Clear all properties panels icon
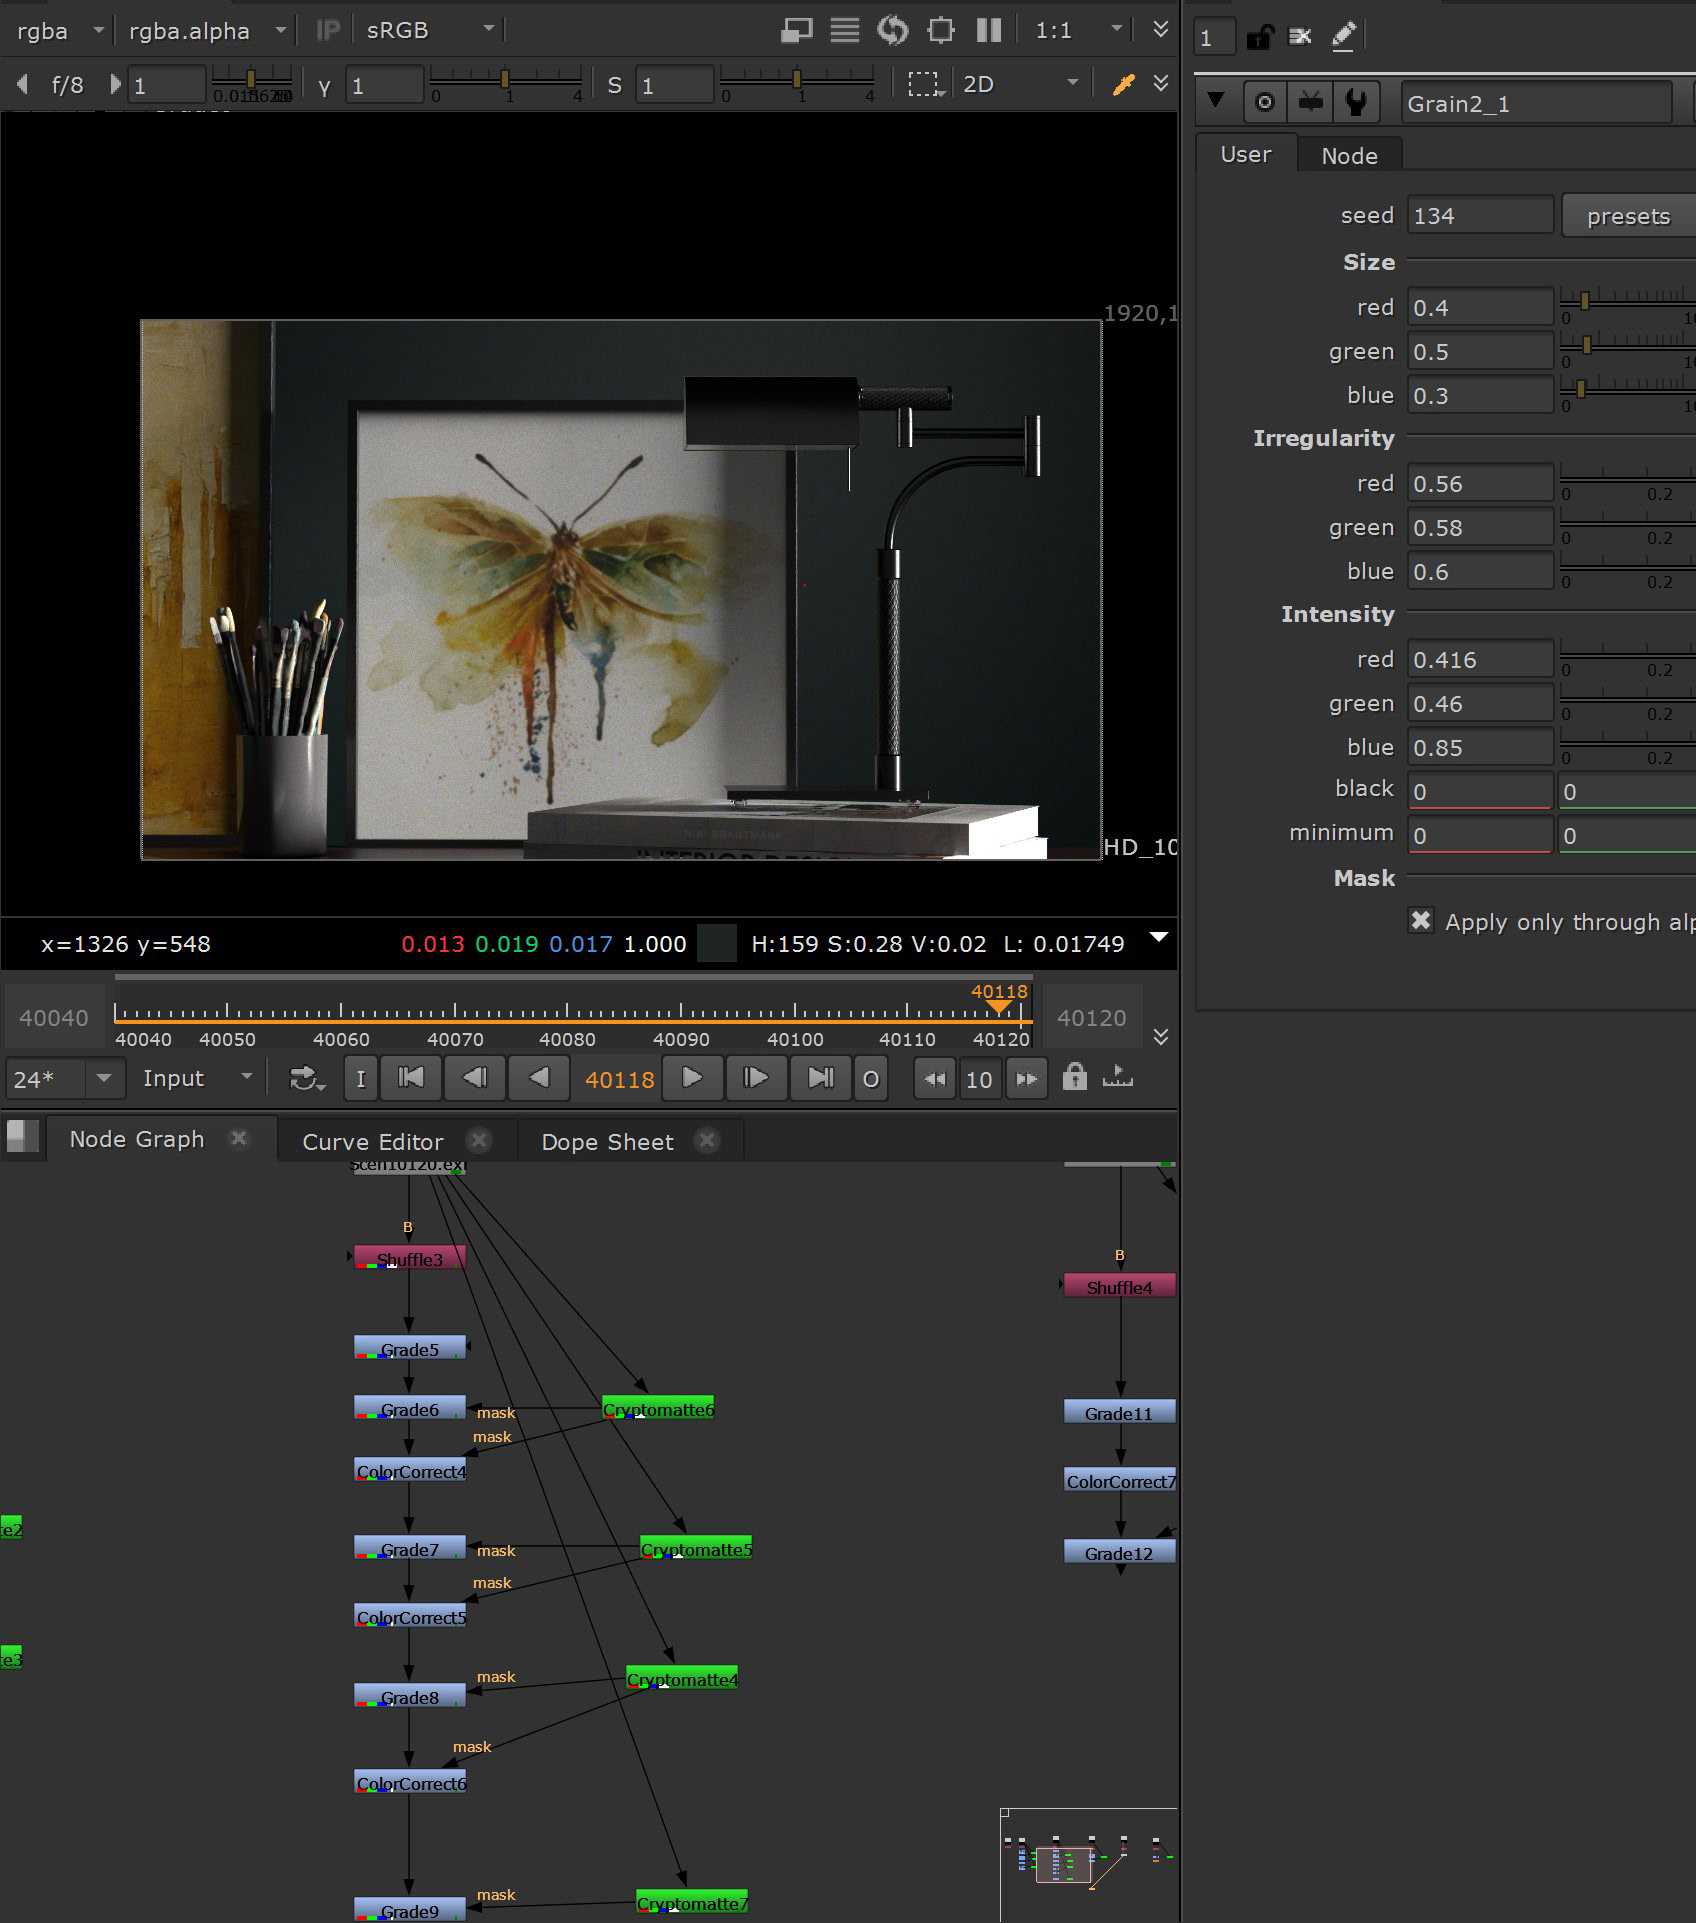This screenshot has height=1923, width=1696. (1300, 37)
